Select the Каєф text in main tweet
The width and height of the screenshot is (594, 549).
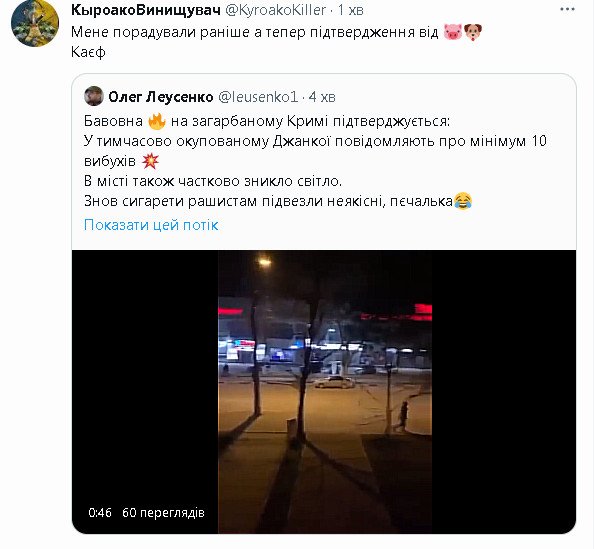click(88, 52)
